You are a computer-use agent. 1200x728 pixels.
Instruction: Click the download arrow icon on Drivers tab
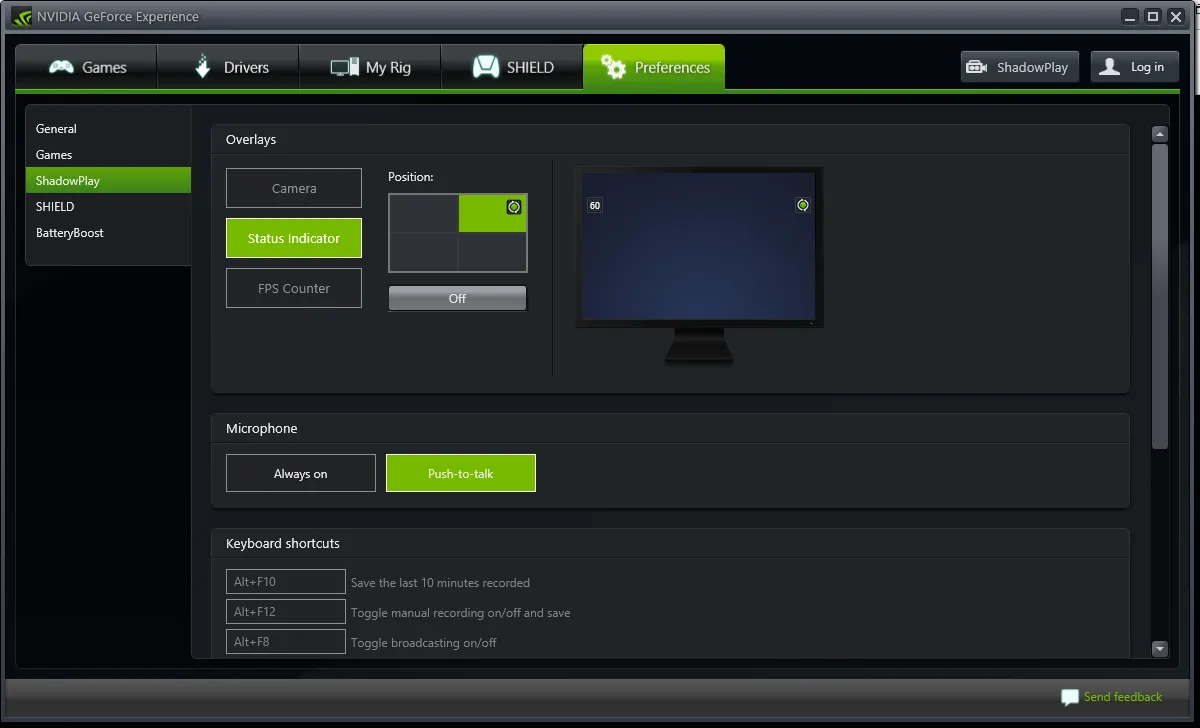click(203, 66)
